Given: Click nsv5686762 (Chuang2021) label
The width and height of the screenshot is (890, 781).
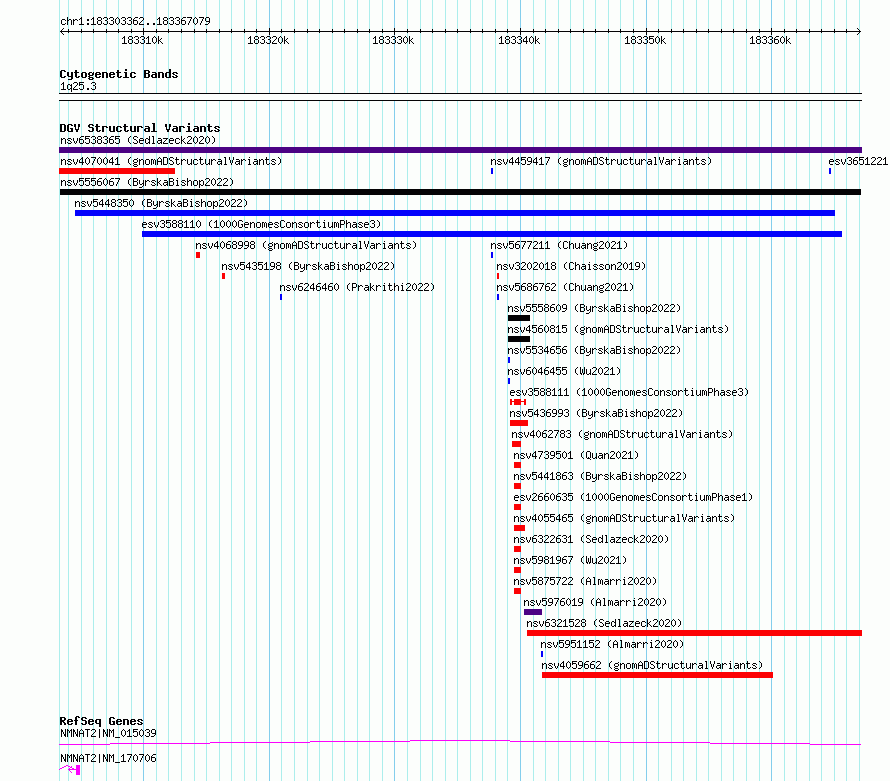Looking at the screenshot, I should [565, 287].
